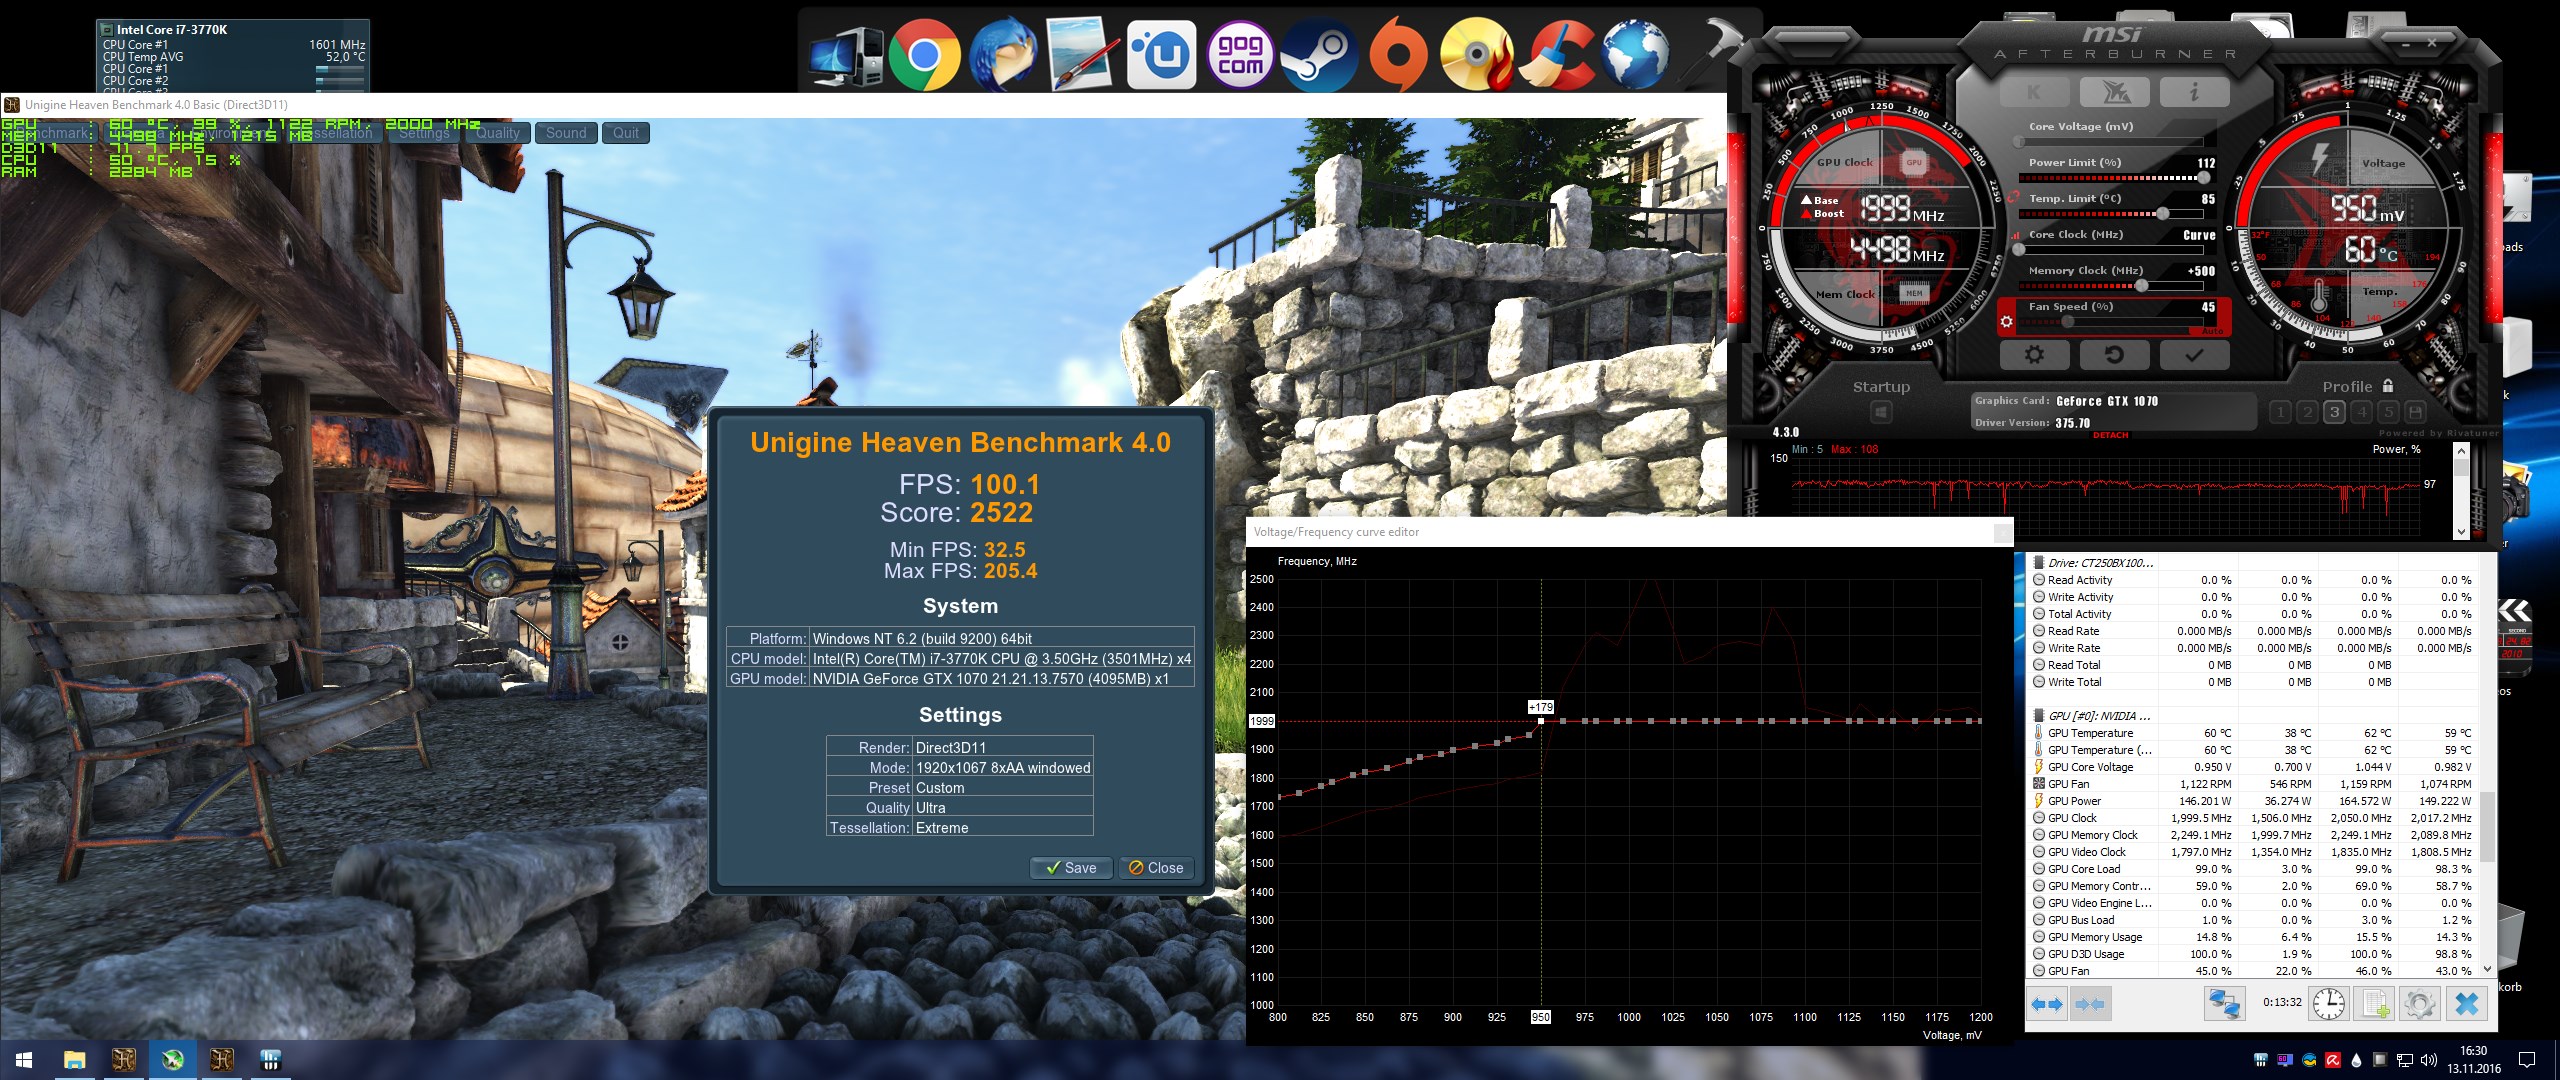Click the Afterburner info 'i' button

coord(2194,93)
